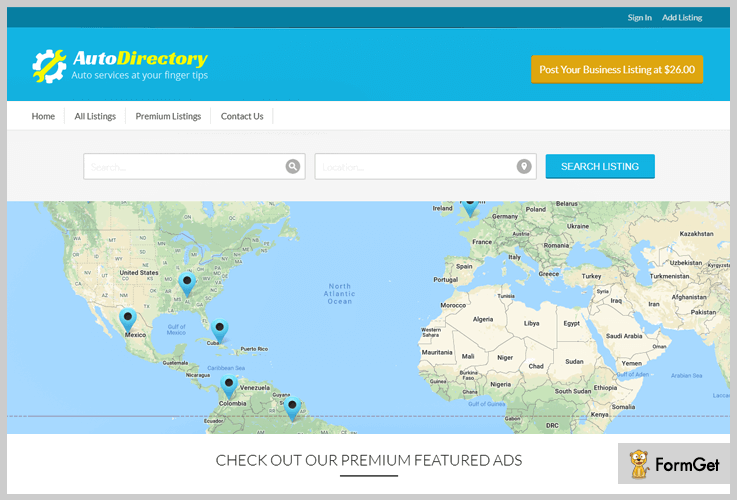Image resolution: width=737 pixels, height=500 pixels.
Task: Click the 'Auto services at your finger tips' tagline
Action: (140, 75)
